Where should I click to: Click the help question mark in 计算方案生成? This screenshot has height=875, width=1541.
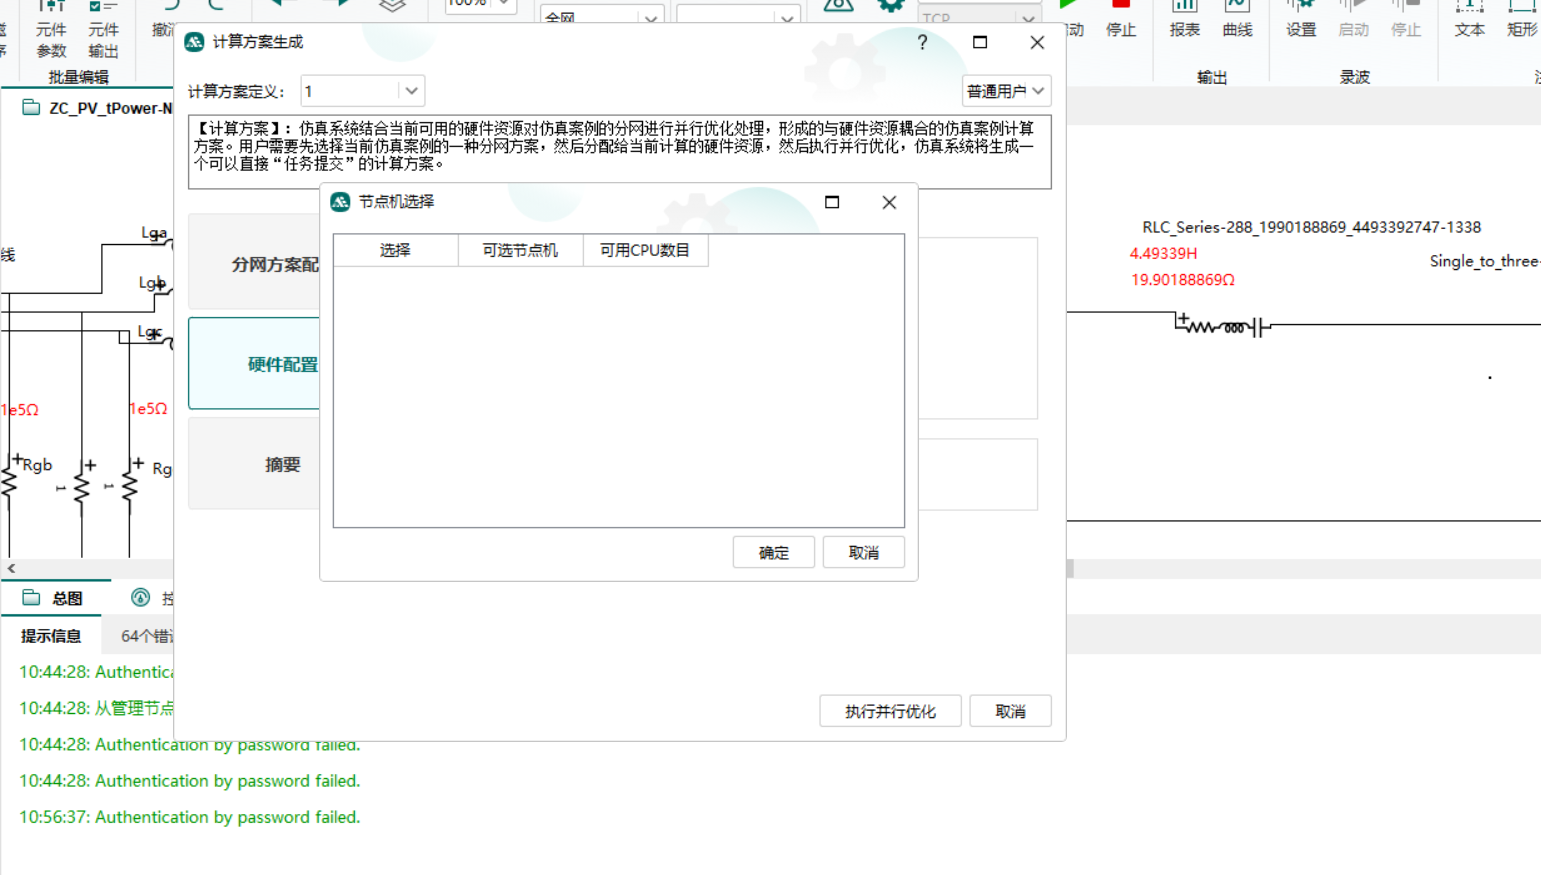(x=922, y=42)
